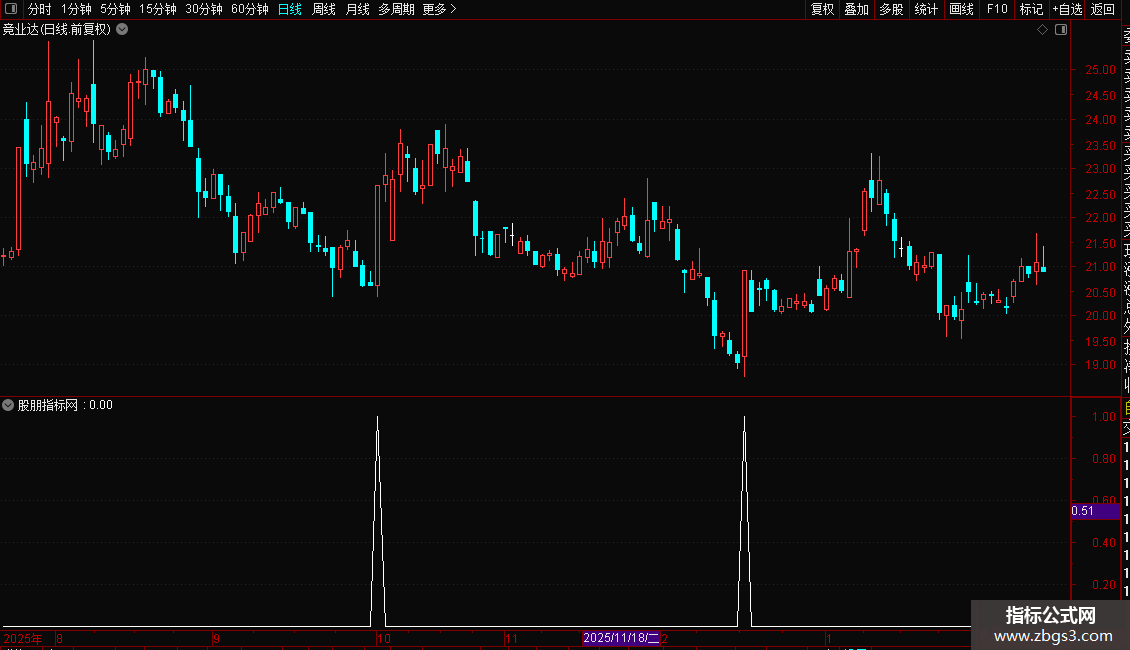Image resolution: width=1130 pixels, height=650 pixels.
Task: Click the 1.00 indicator axis label
Action: point(1104,417)
